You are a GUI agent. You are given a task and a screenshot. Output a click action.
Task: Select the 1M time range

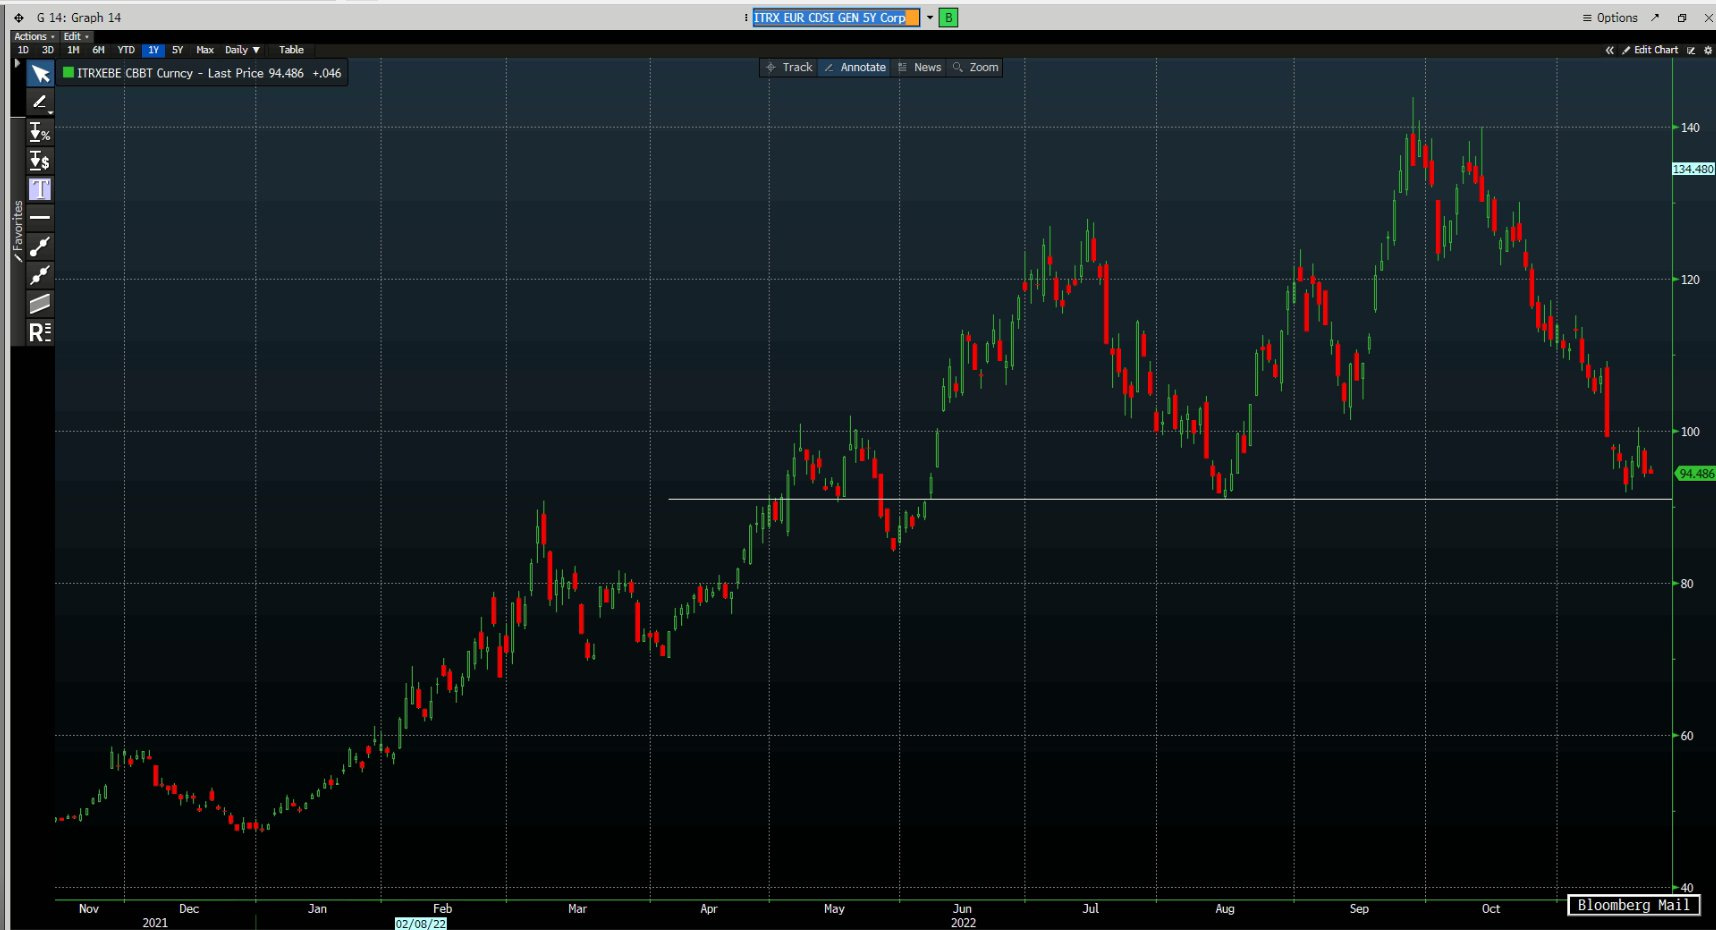point(73,50)
